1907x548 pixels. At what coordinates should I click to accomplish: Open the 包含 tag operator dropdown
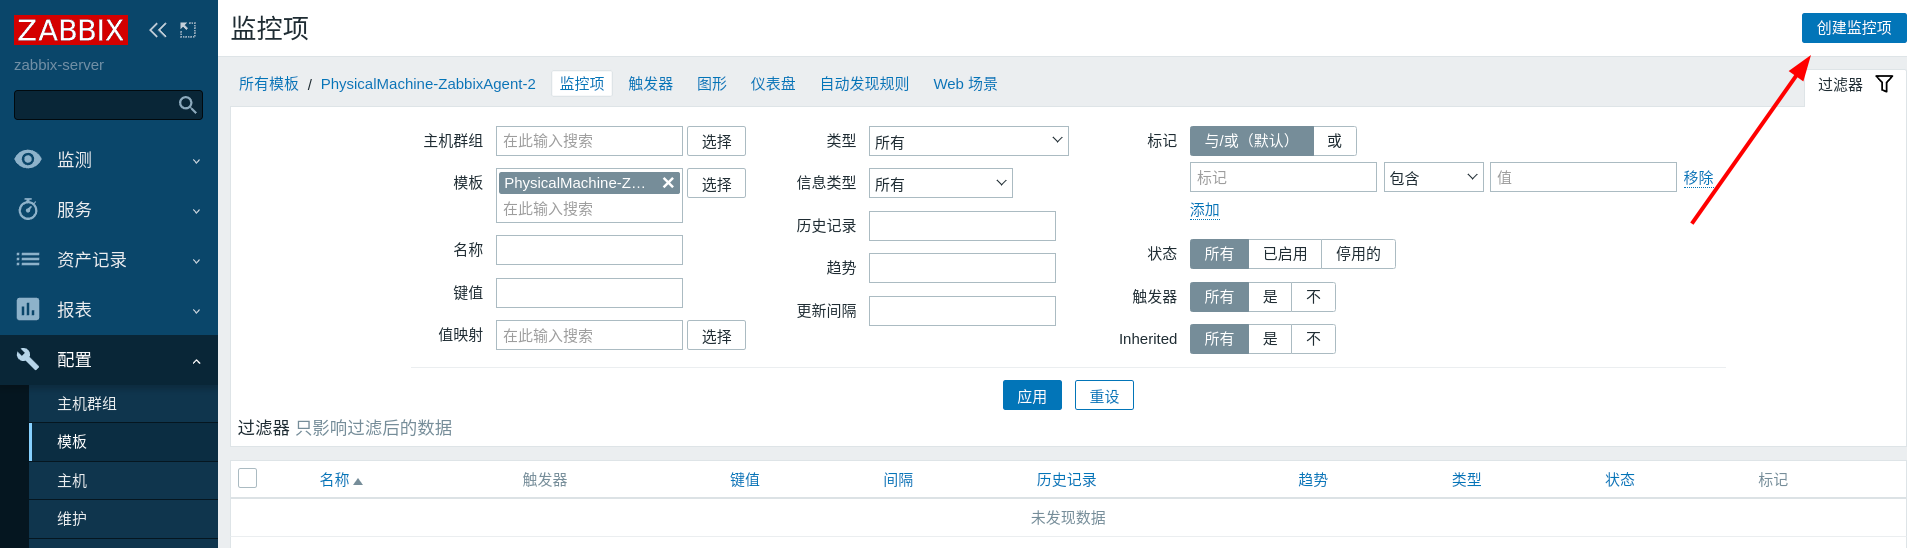tap(1433, 177)
